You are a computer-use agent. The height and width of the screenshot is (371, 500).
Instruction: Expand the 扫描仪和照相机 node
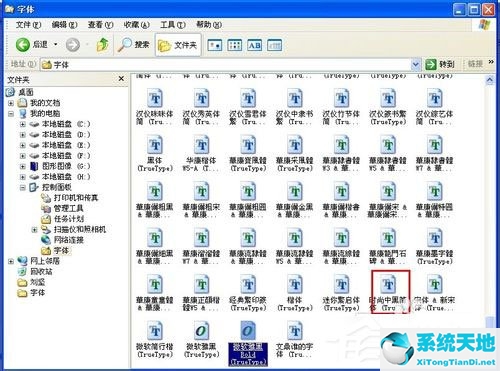[x=34, y=230]
